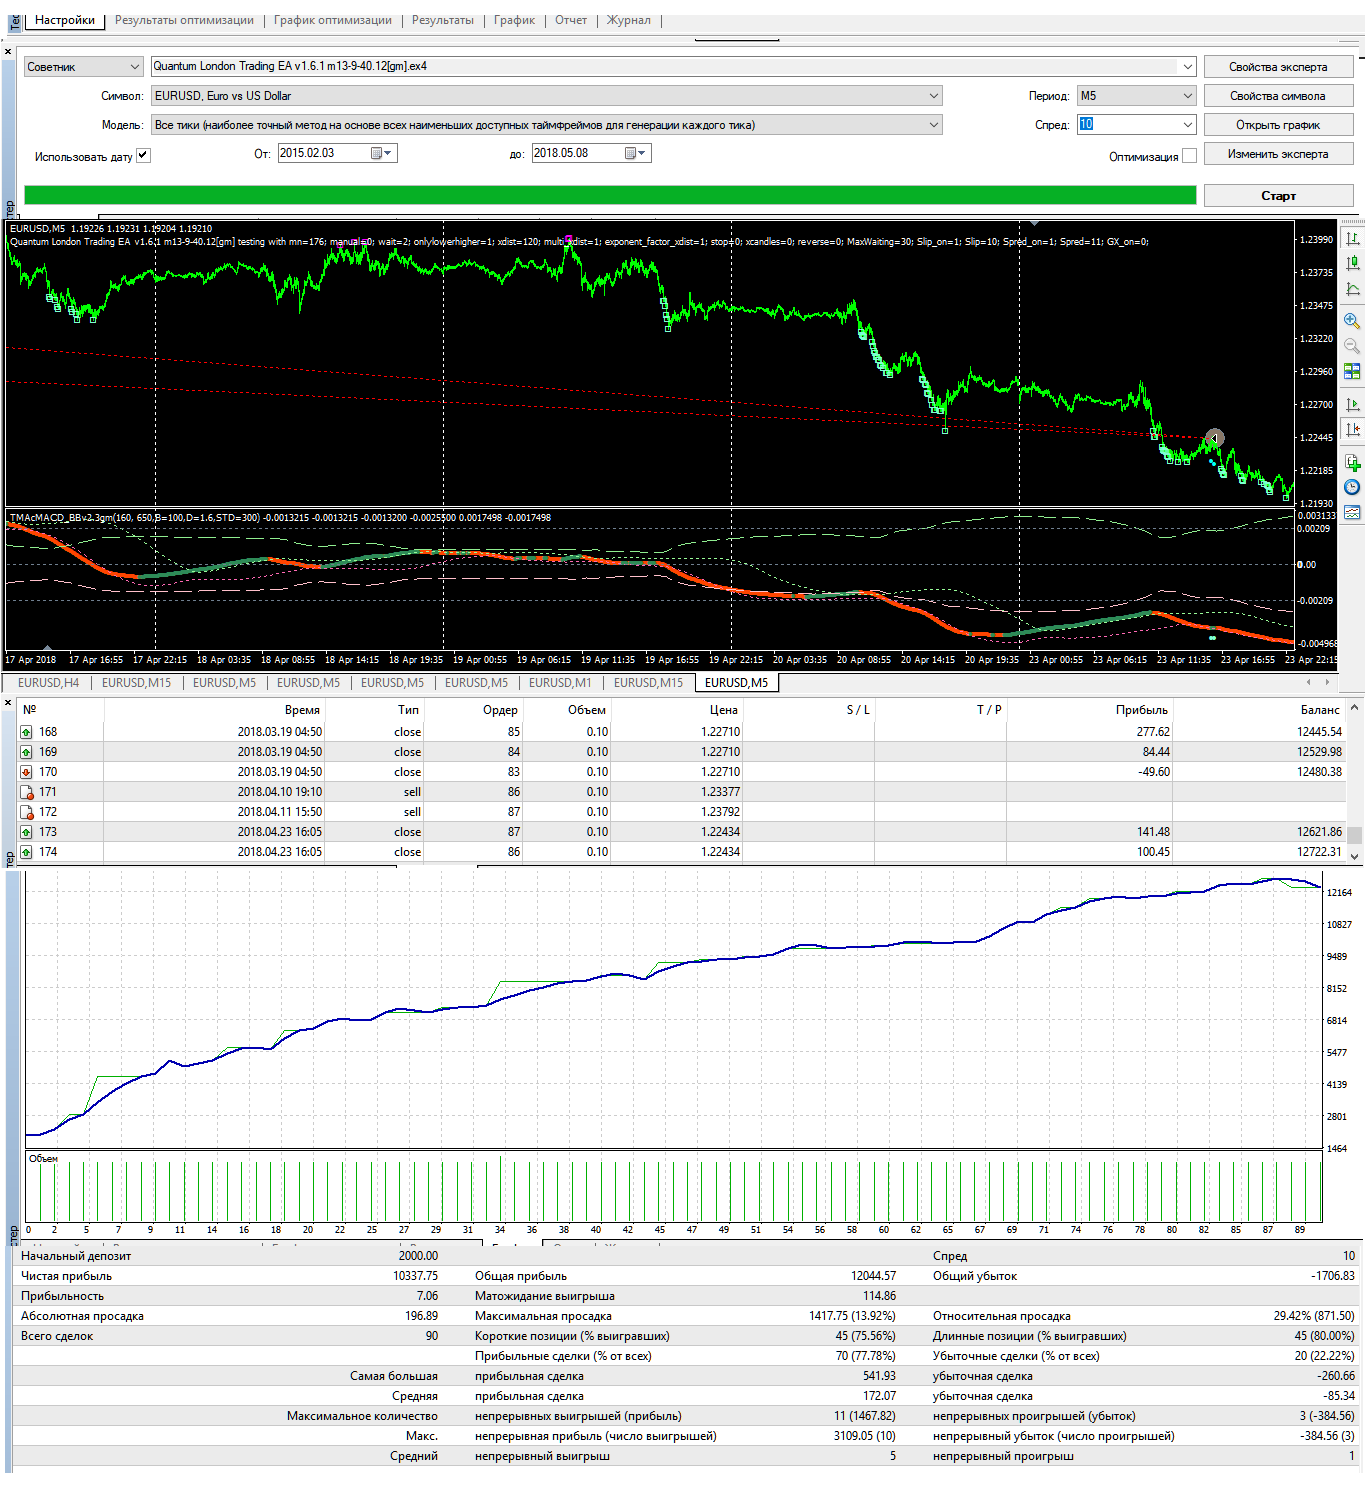Switch chart to line chart mode

[1352, 289]
